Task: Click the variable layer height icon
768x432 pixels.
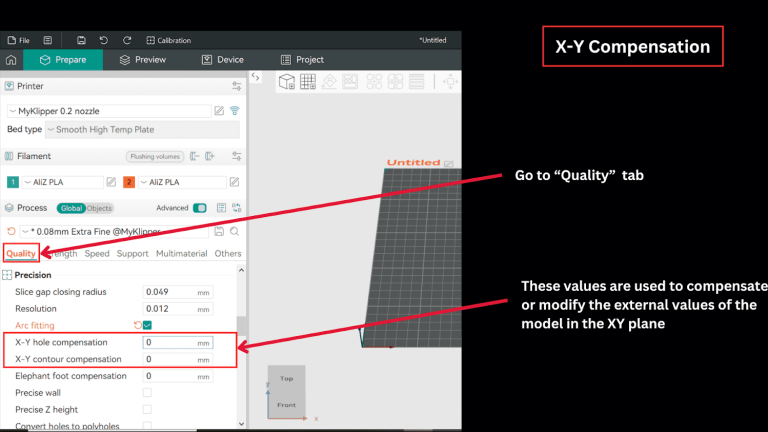Action: click(x=416, y=81)
